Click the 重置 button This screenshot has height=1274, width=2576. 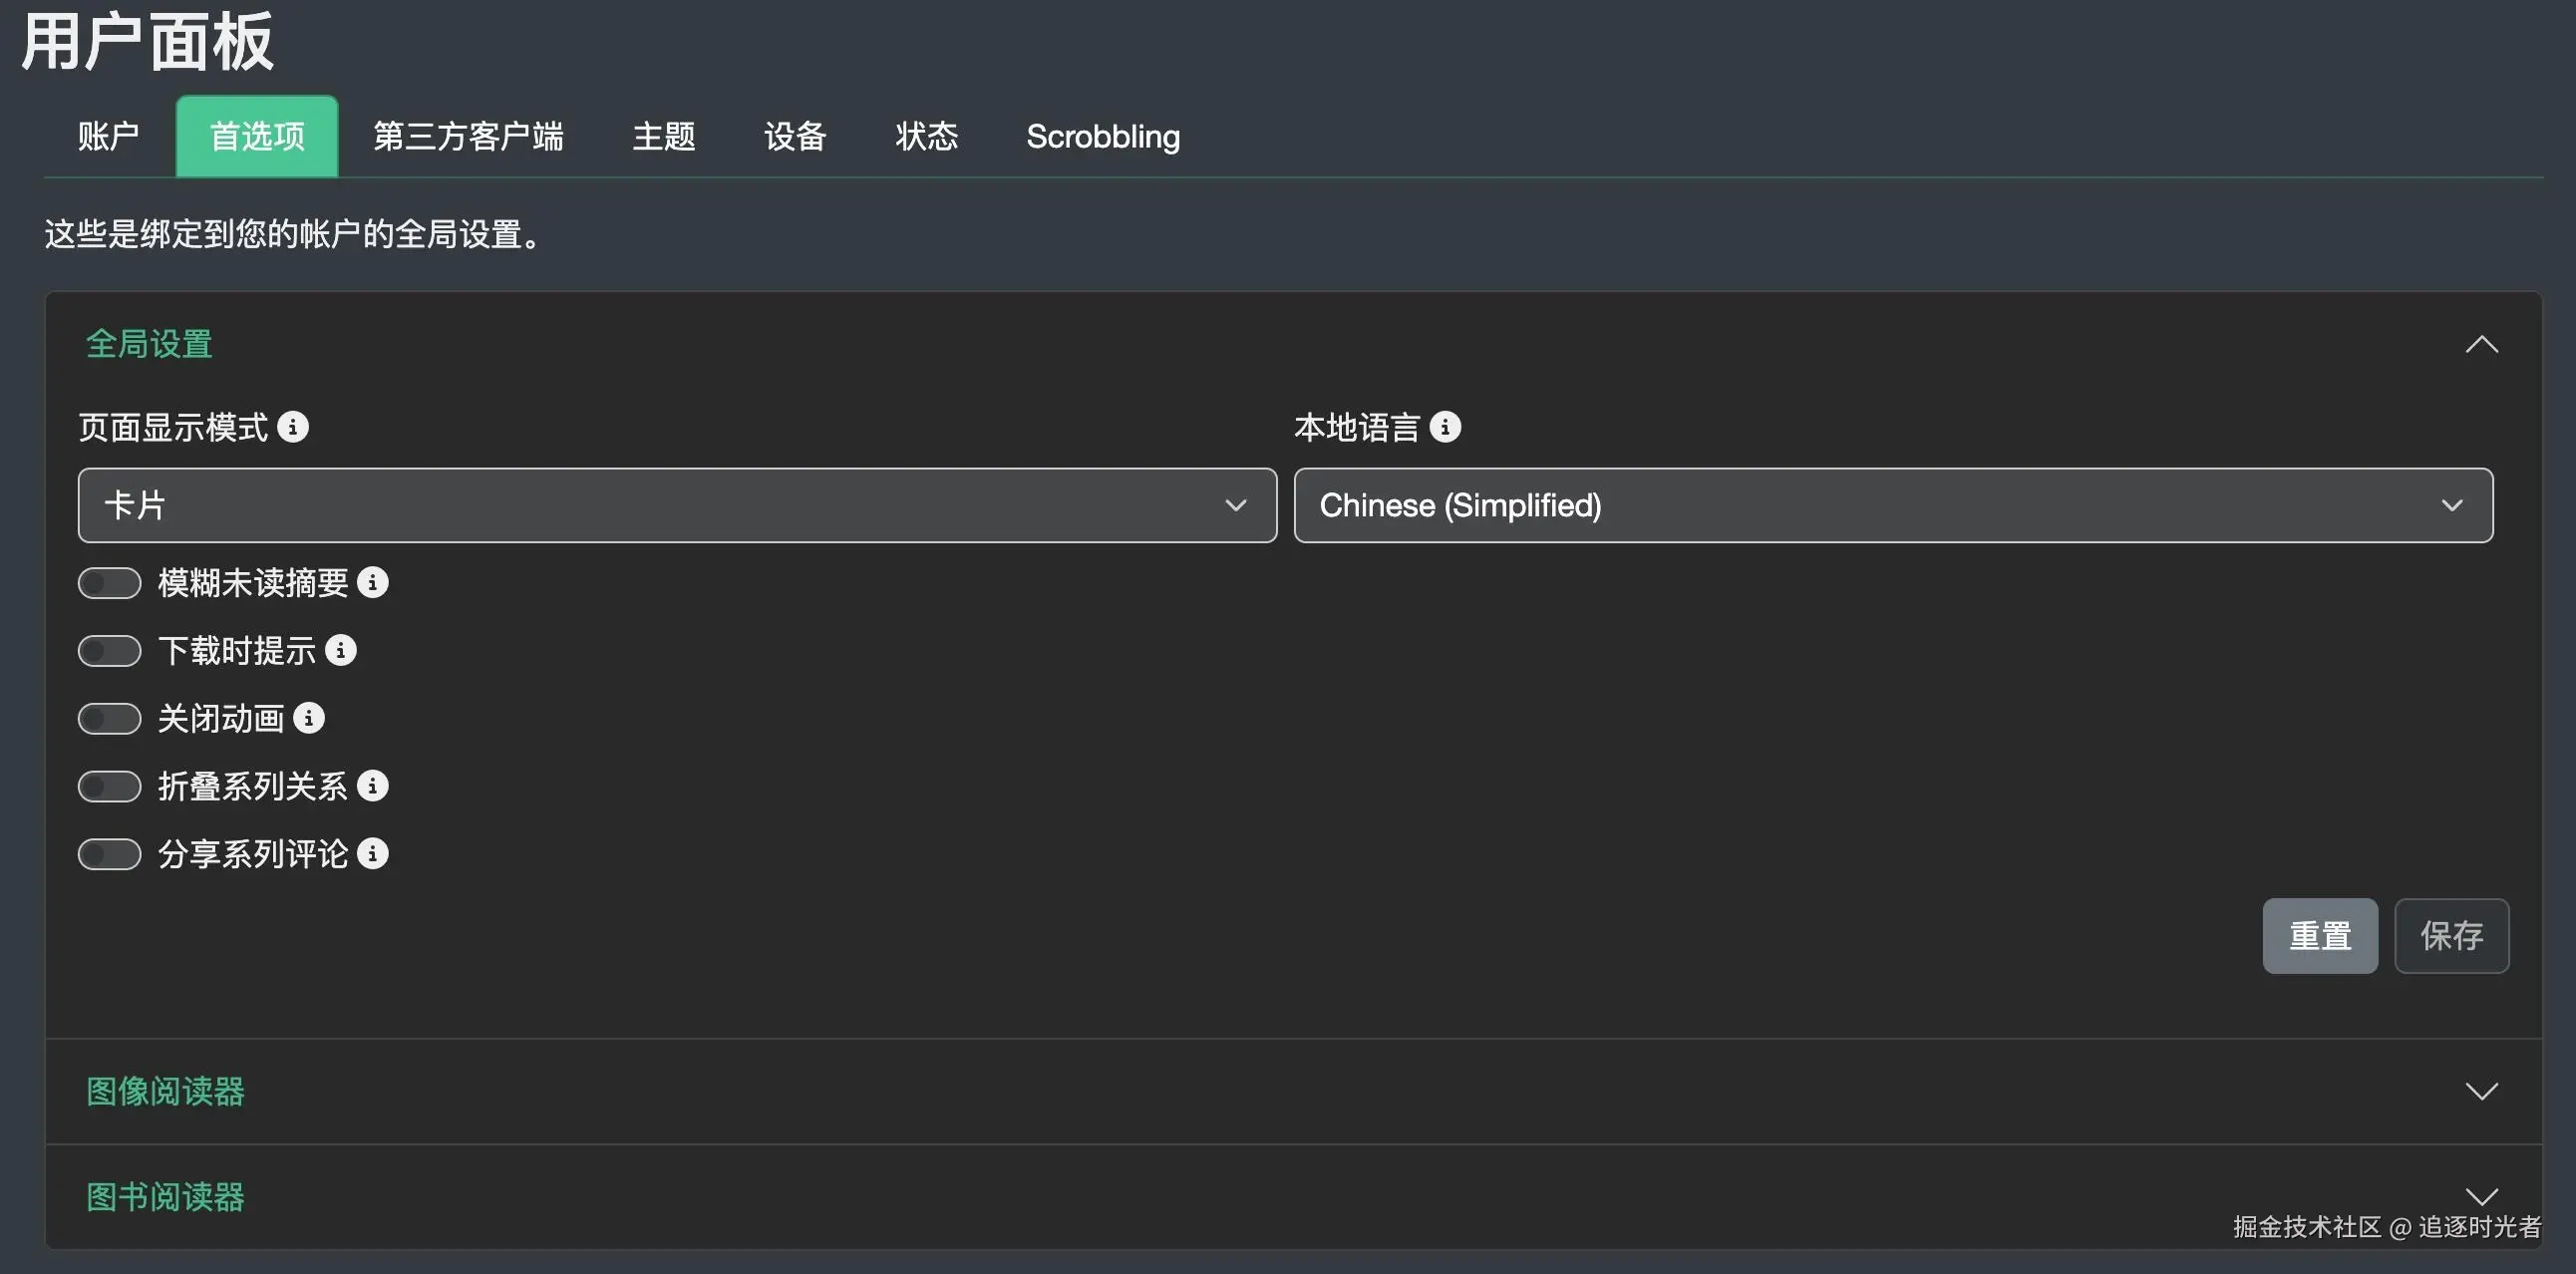tap(2320, 936)
